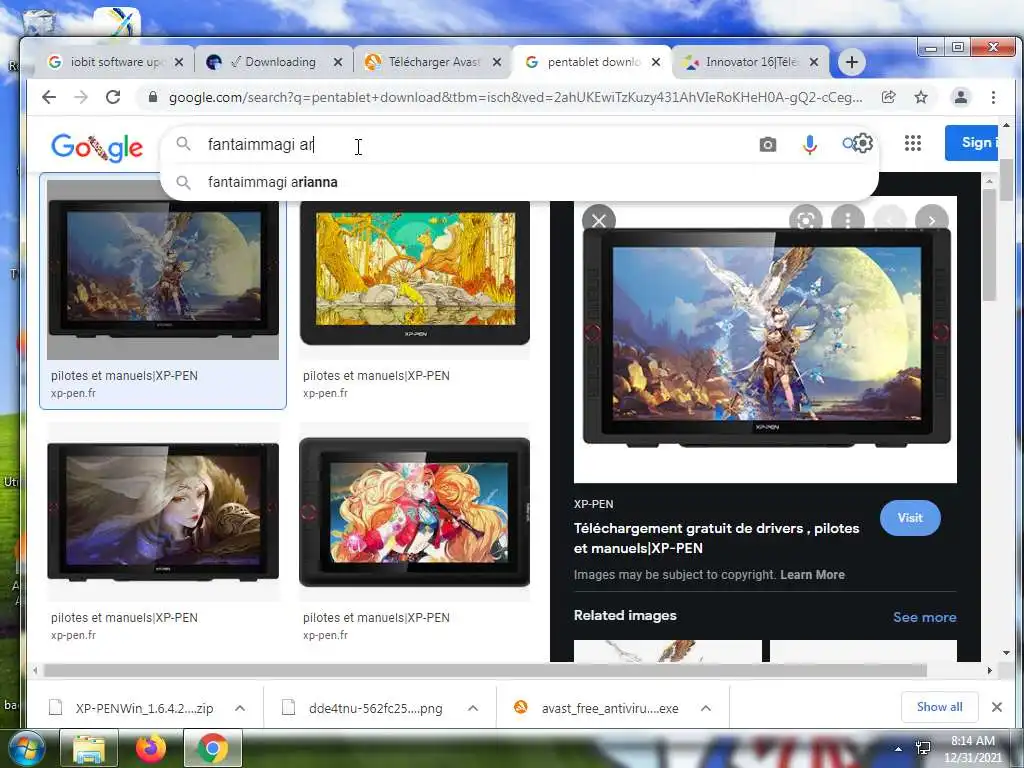This screenshot has width=1024, height=768.
Task: Reload the current page
Action: (113, 97)
